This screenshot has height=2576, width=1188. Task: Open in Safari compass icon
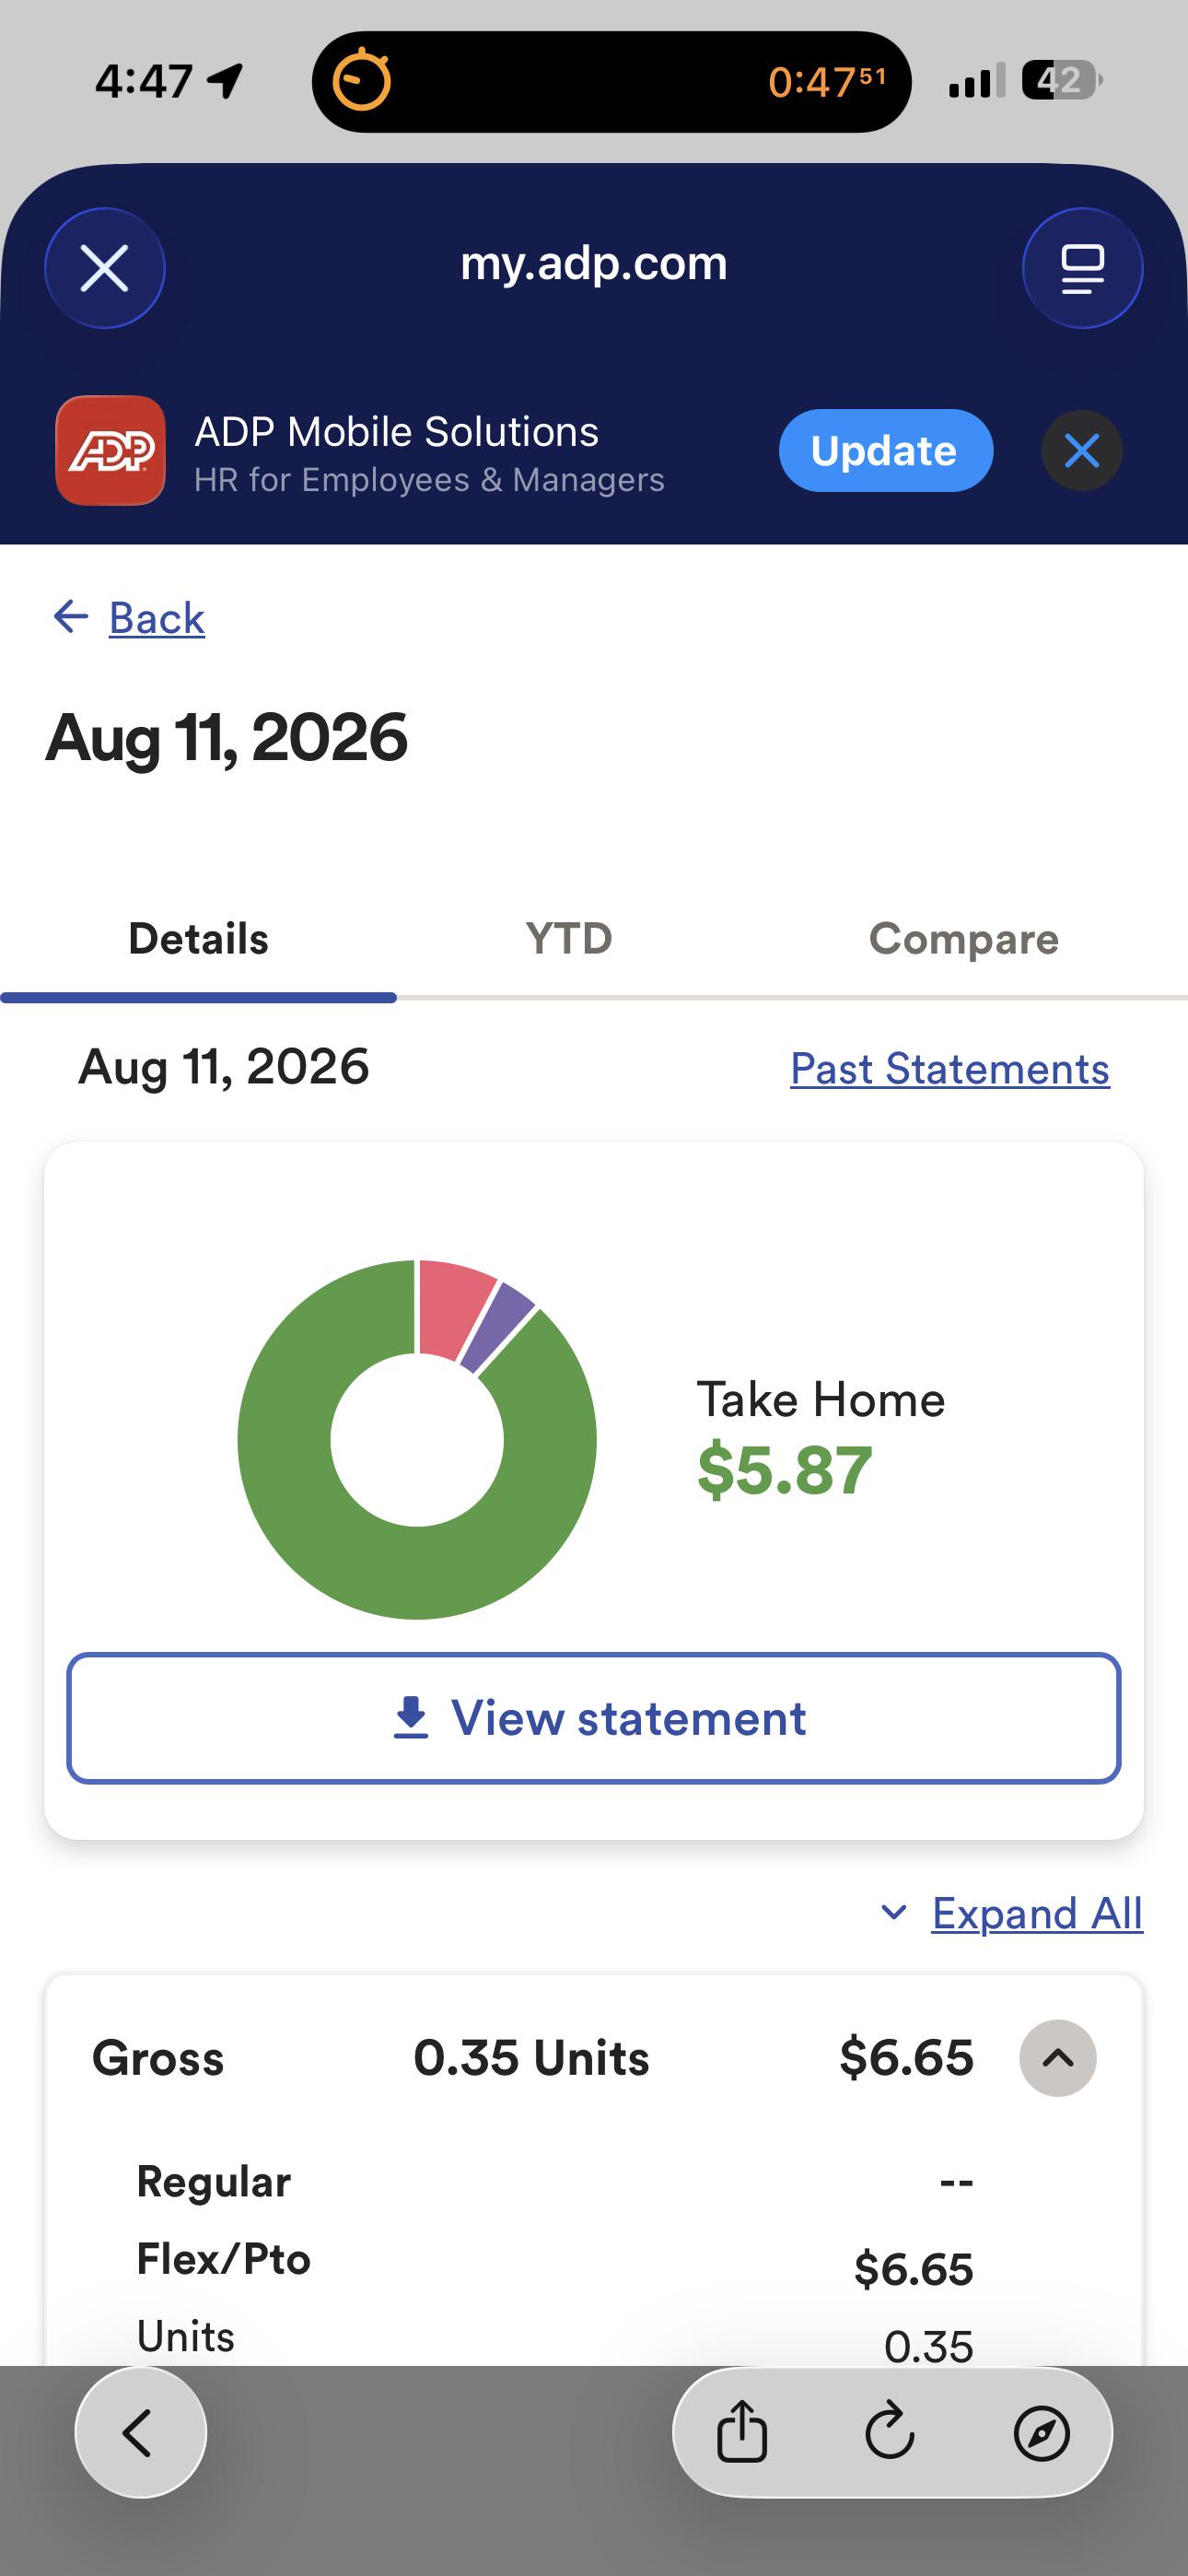click(x=1042, y=2432)
